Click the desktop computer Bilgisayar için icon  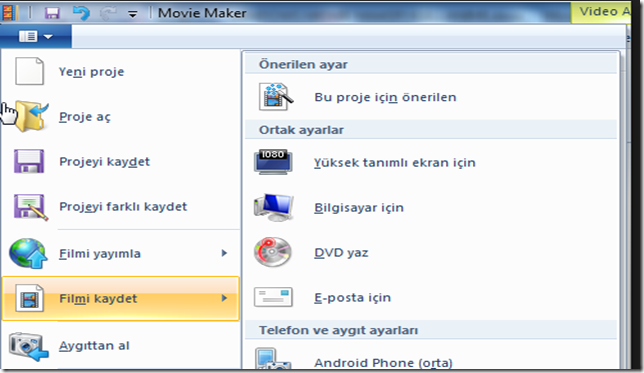coord(274,207)
